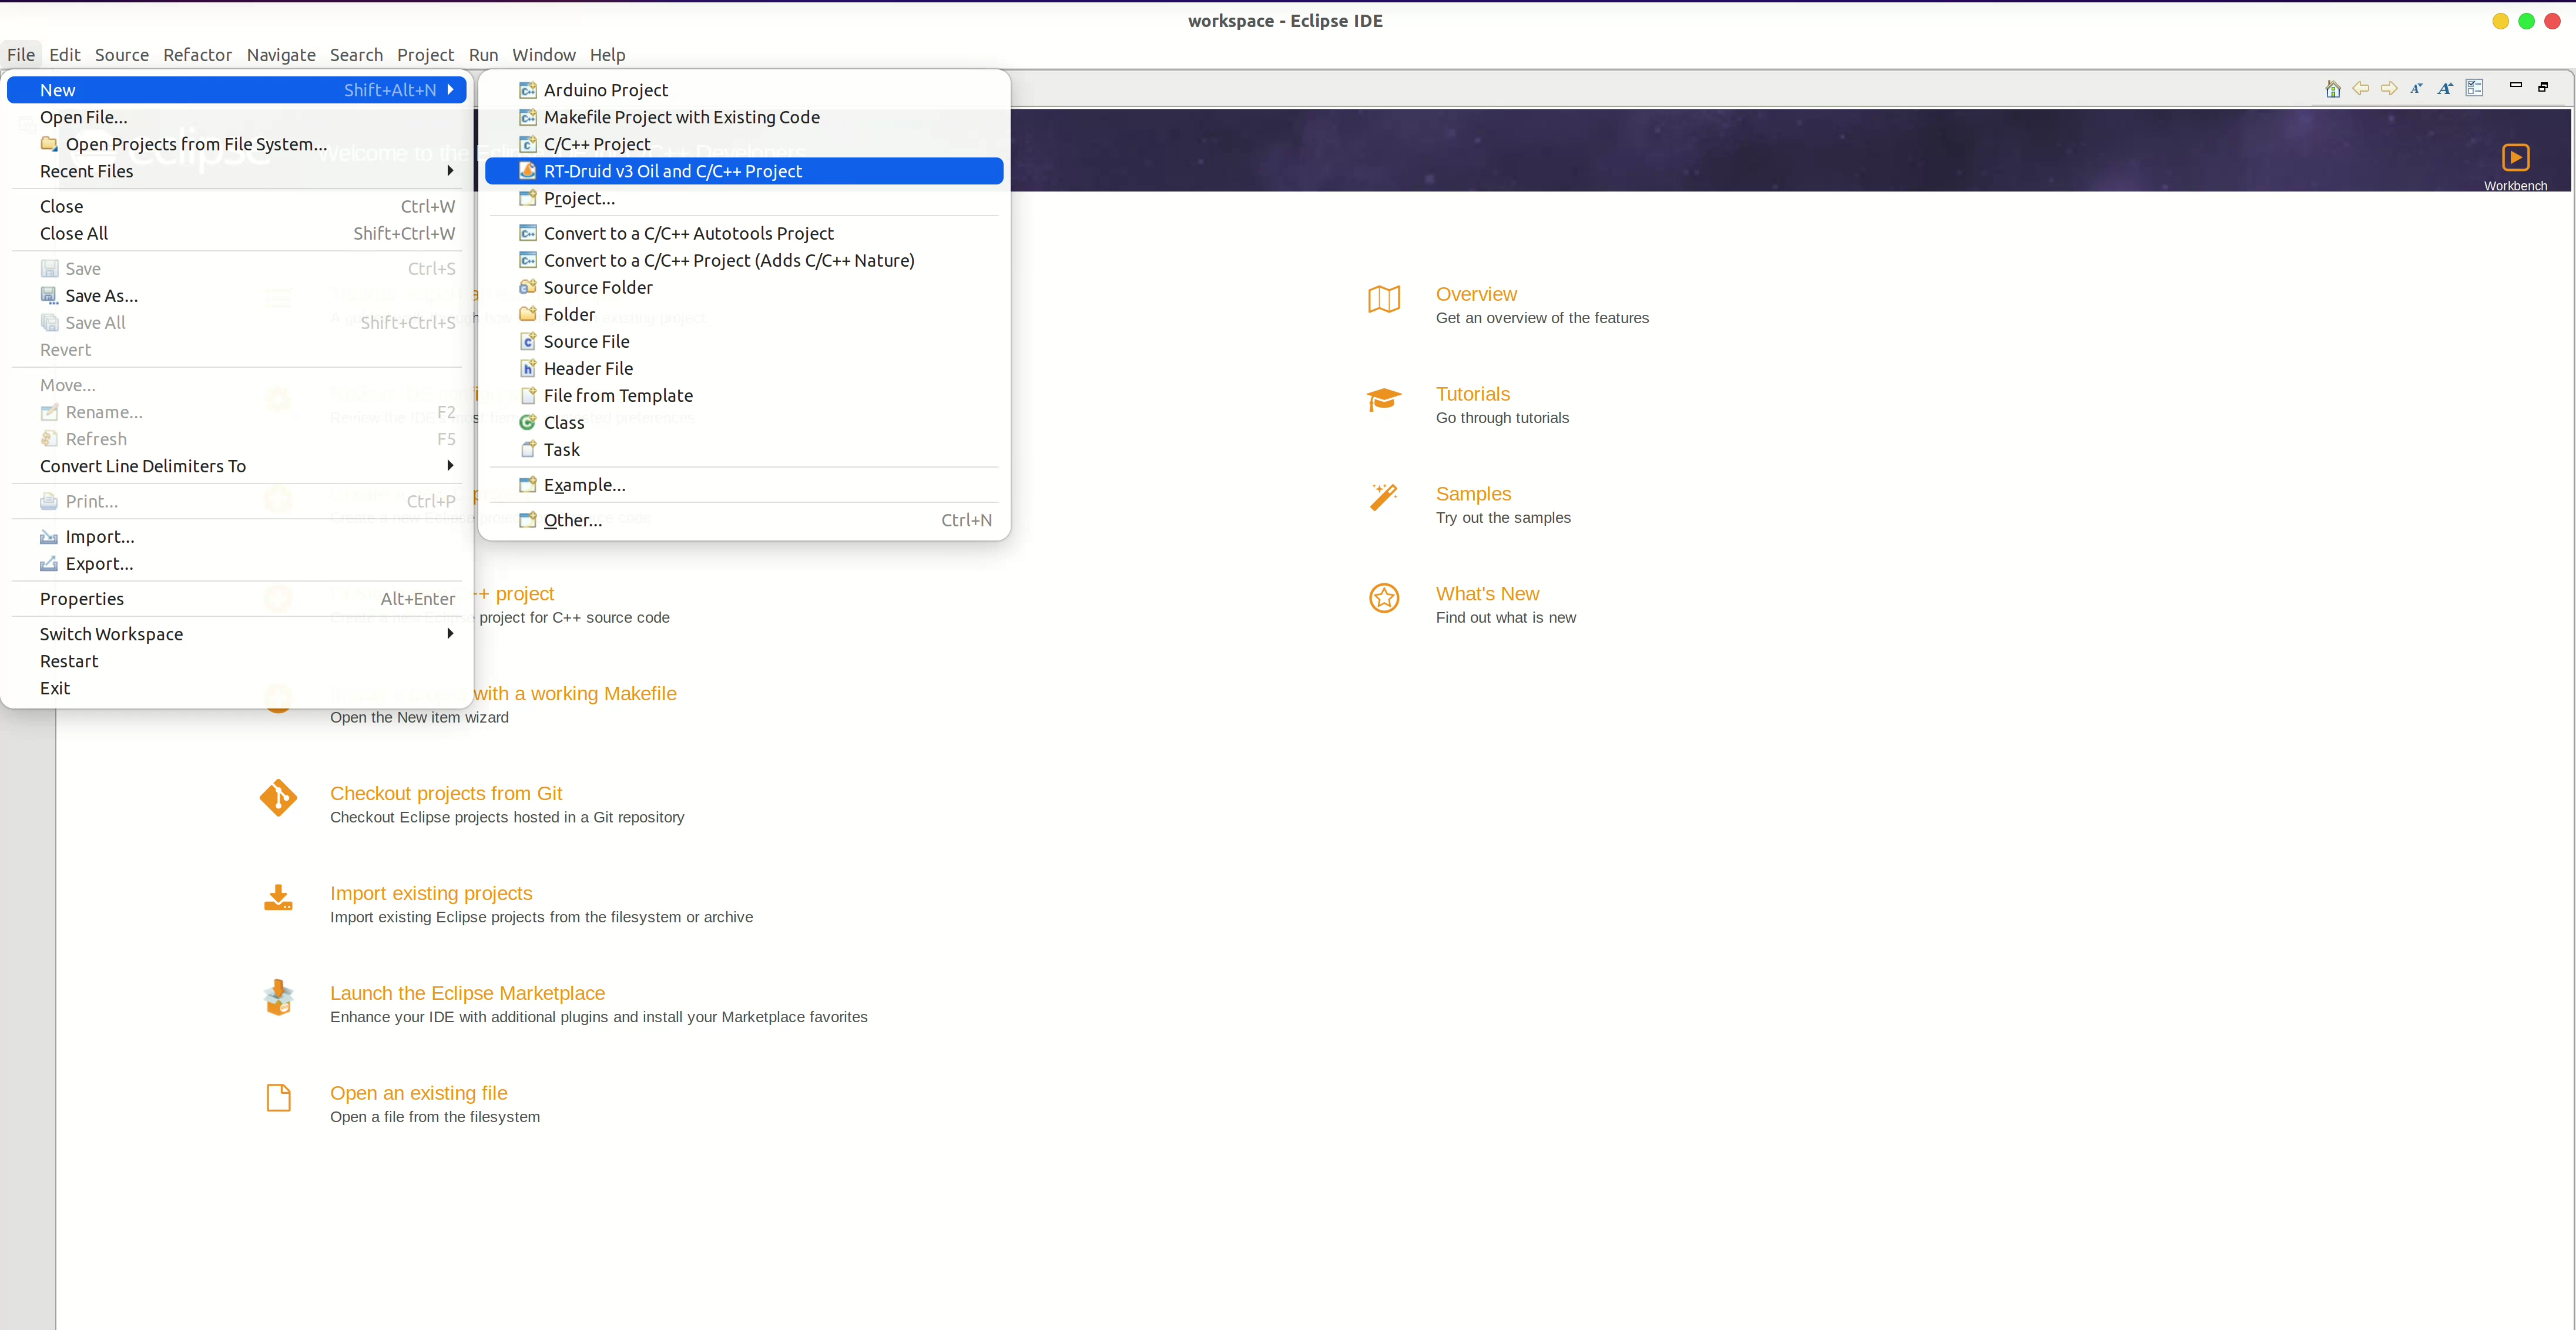Screen dimensions: 2576x1330
Task: Click Launch the Eclipse Marketplace link
Action: (x=467, y=993)
